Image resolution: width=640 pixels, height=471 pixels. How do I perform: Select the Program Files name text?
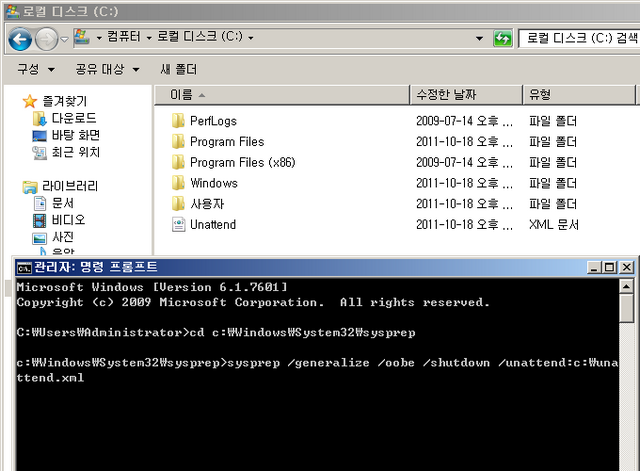[x=227, y=142]
